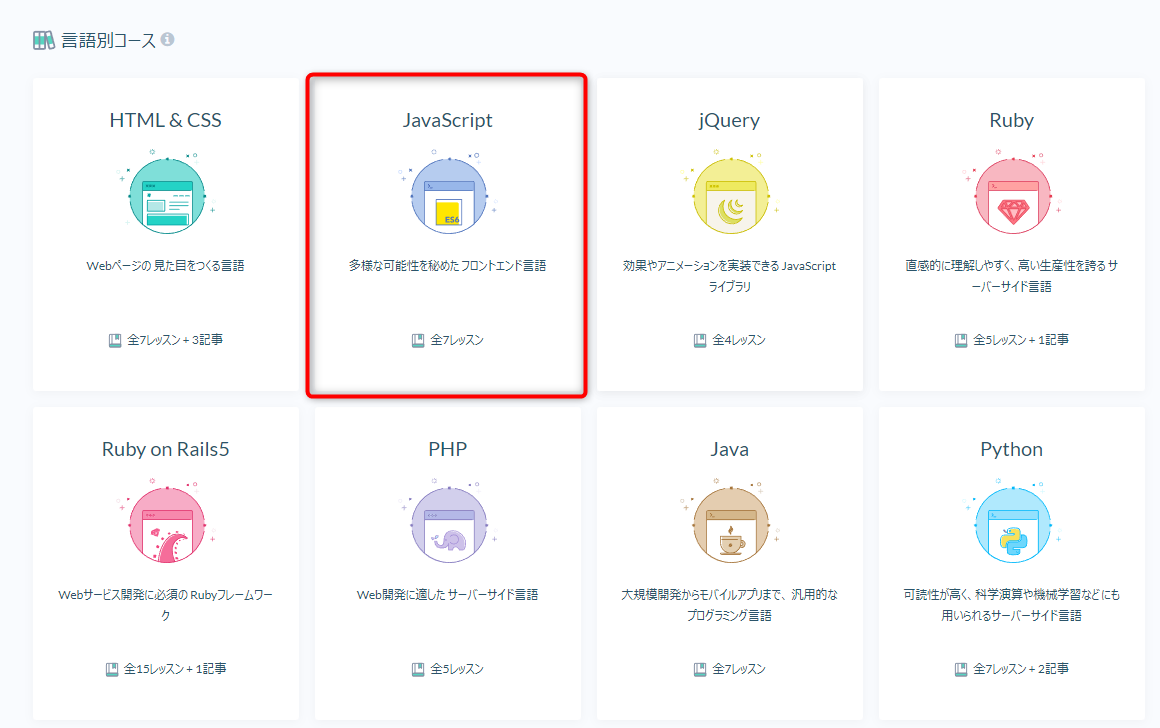Open the Java course title
Viewport: 1160px width, 728px height.
(729, 449)
